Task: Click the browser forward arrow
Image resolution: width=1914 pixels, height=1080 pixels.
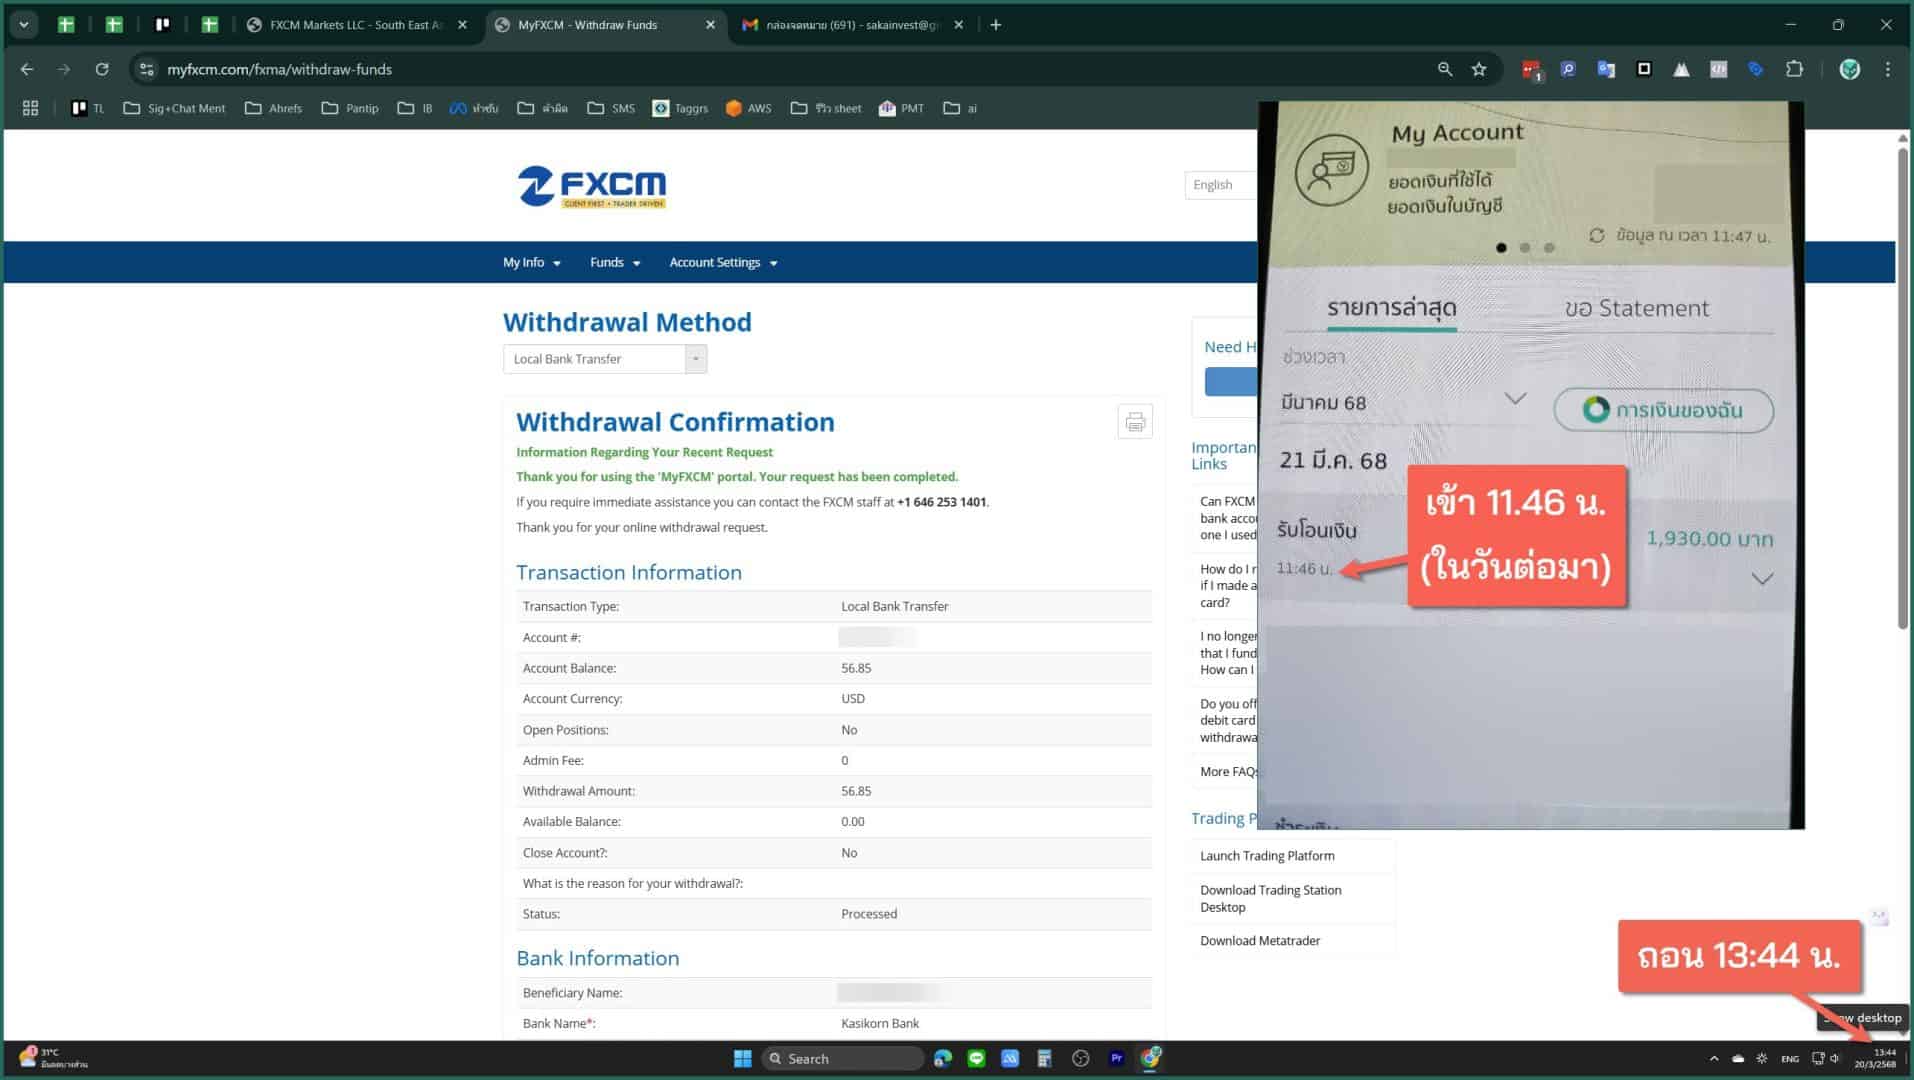Action: (x=64, y=69)
